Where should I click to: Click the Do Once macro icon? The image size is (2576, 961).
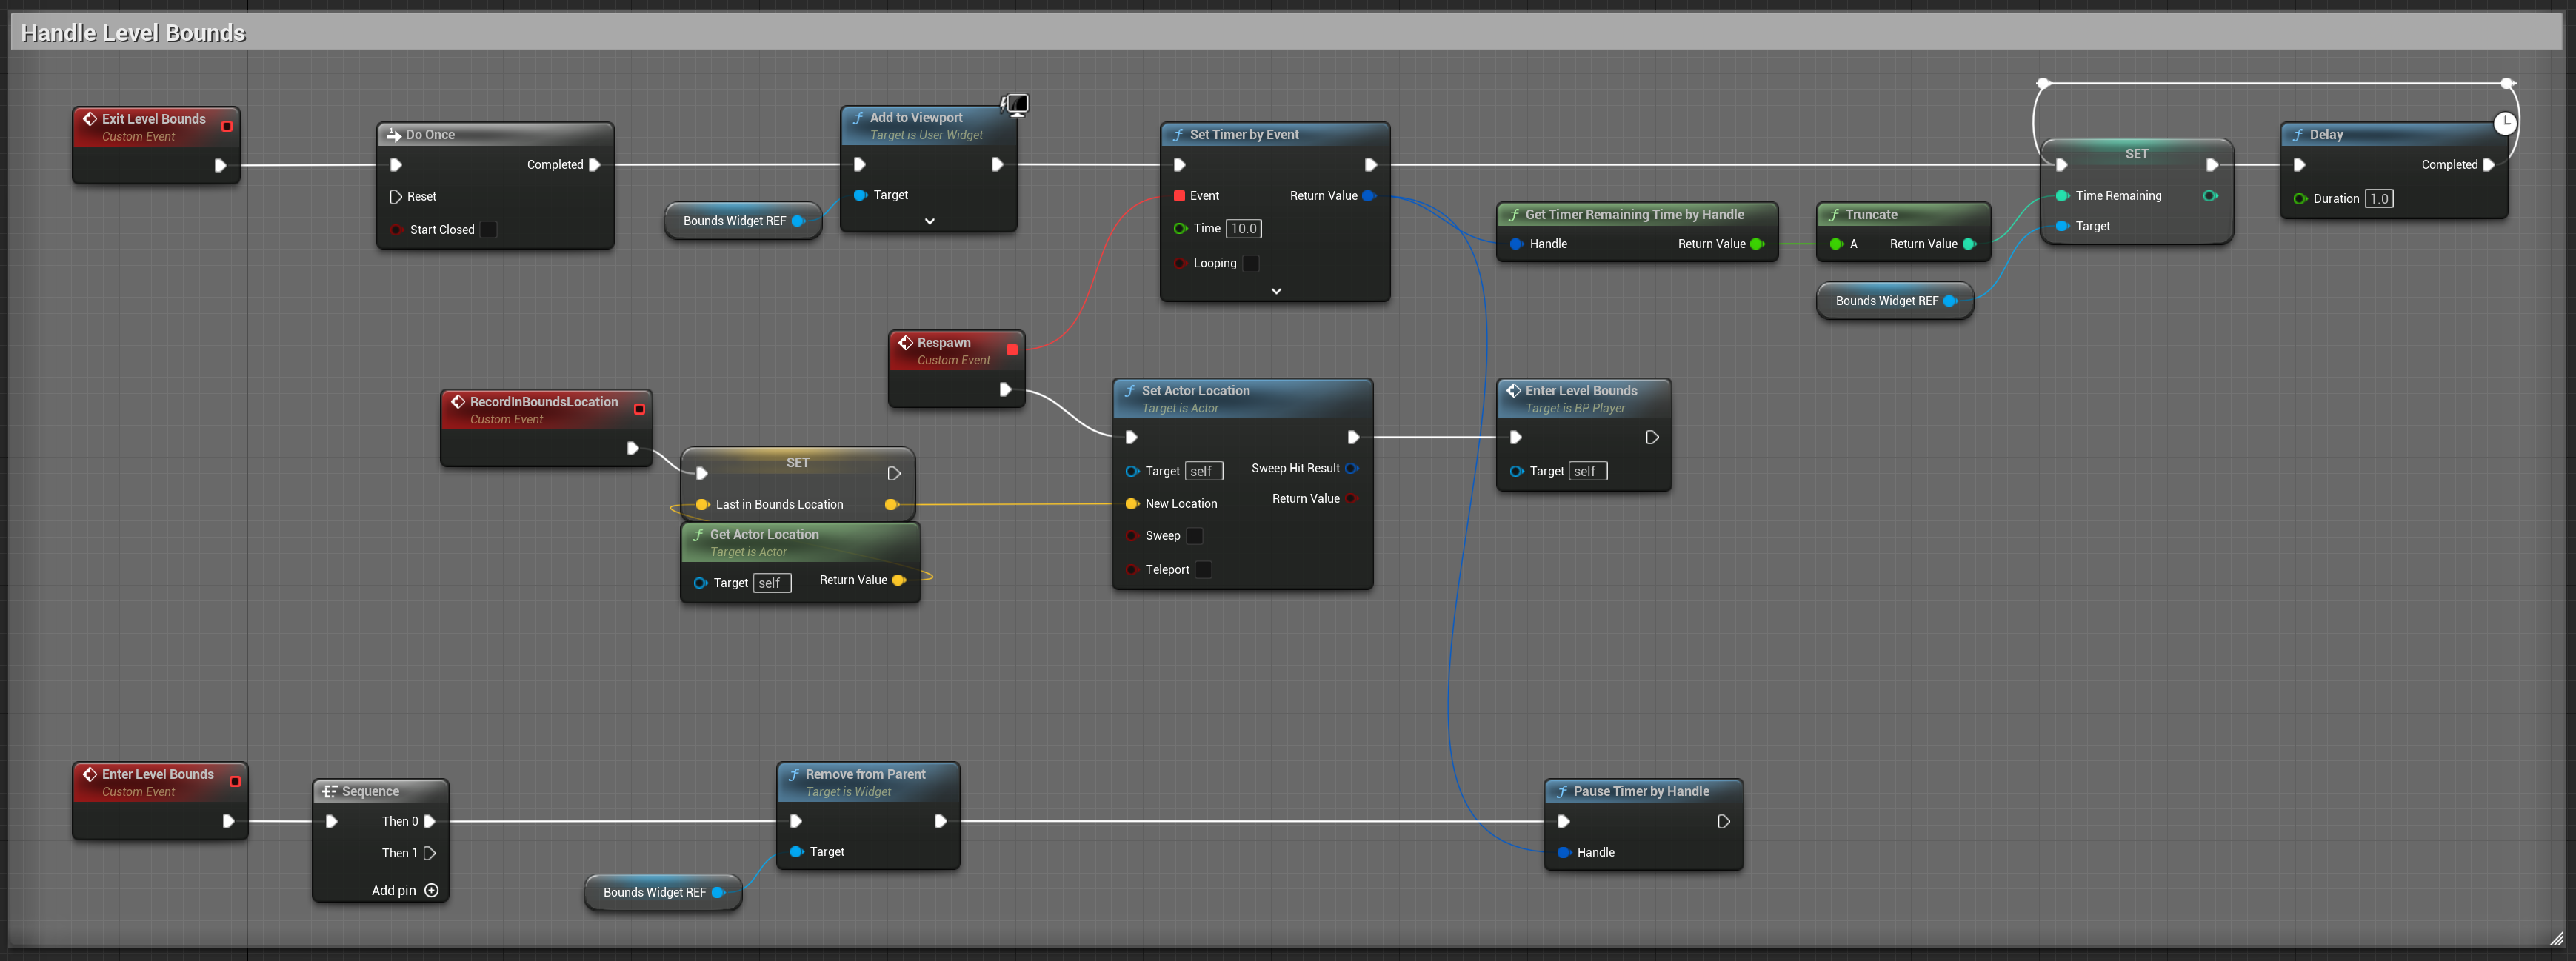coord(394,135)
